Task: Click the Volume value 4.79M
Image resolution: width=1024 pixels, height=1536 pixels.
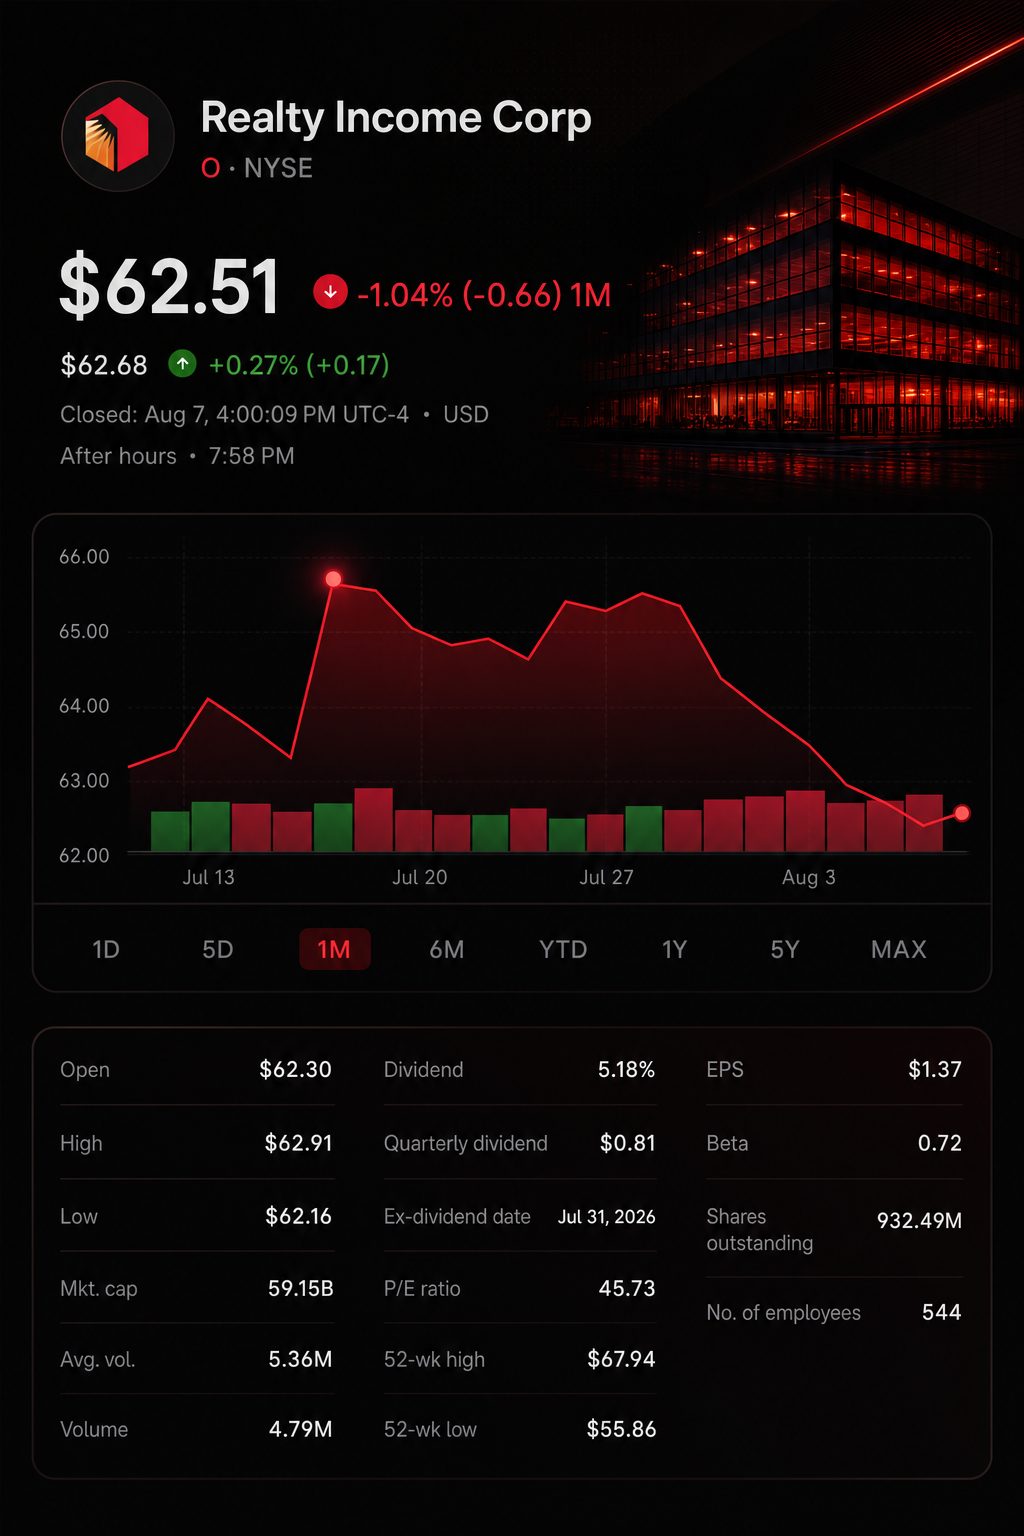Action: pyautogui.click(x=300, y=1429)
